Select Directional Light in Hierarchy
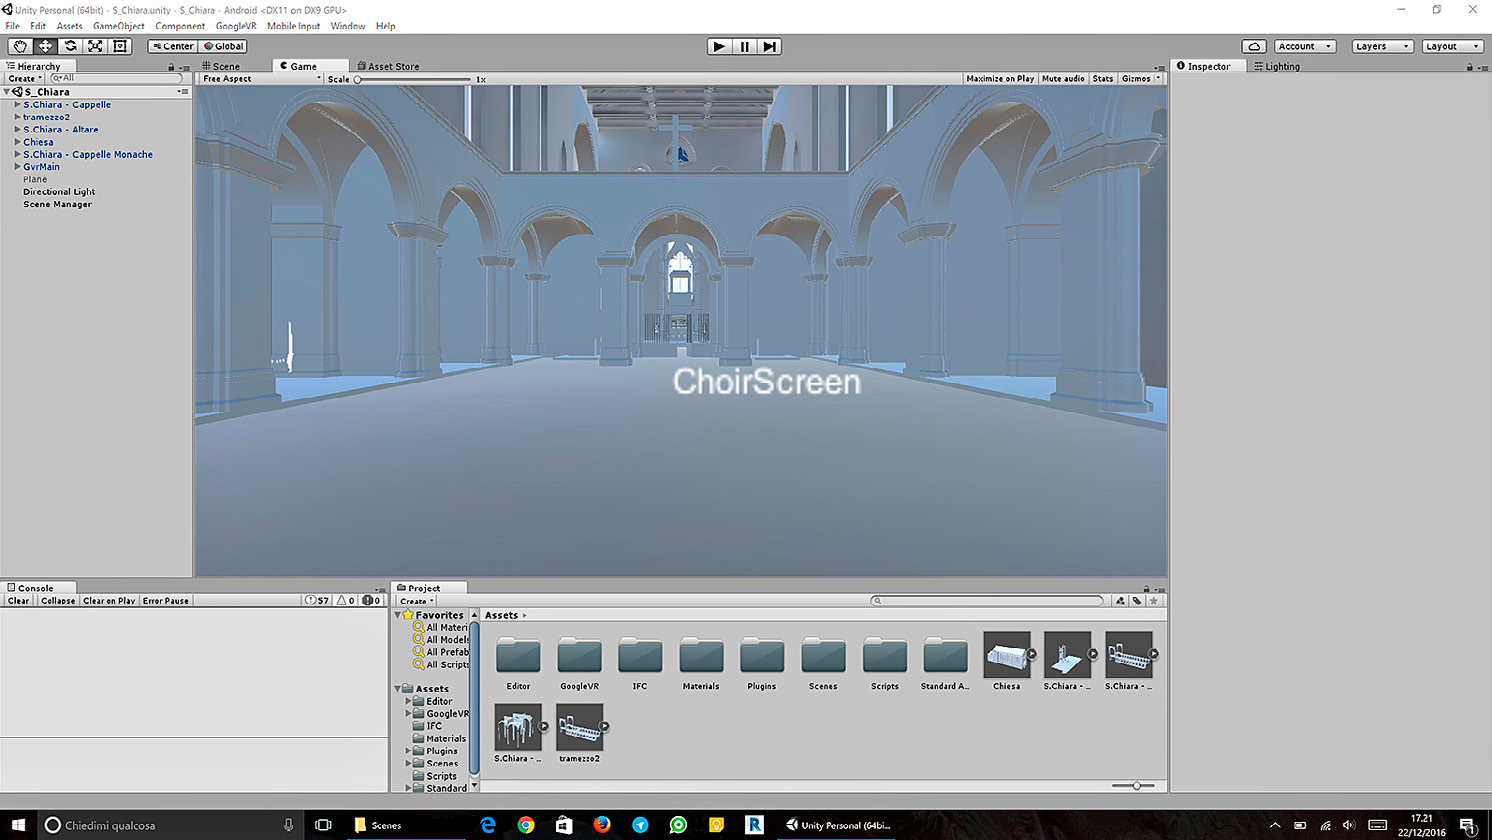Viewport: 1492px width, 840px height. [59, 192]
